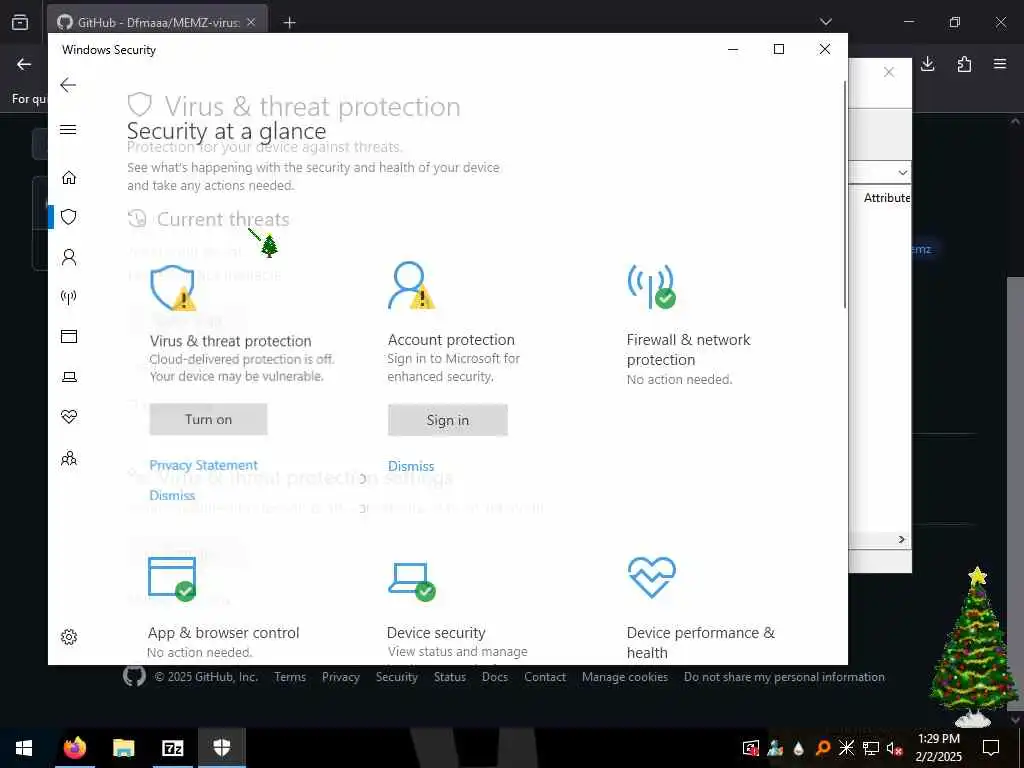Open File Explorer from the taskbar
Image resolution: width=1024 pixels, height=768 pixels.
pos(123,748)
